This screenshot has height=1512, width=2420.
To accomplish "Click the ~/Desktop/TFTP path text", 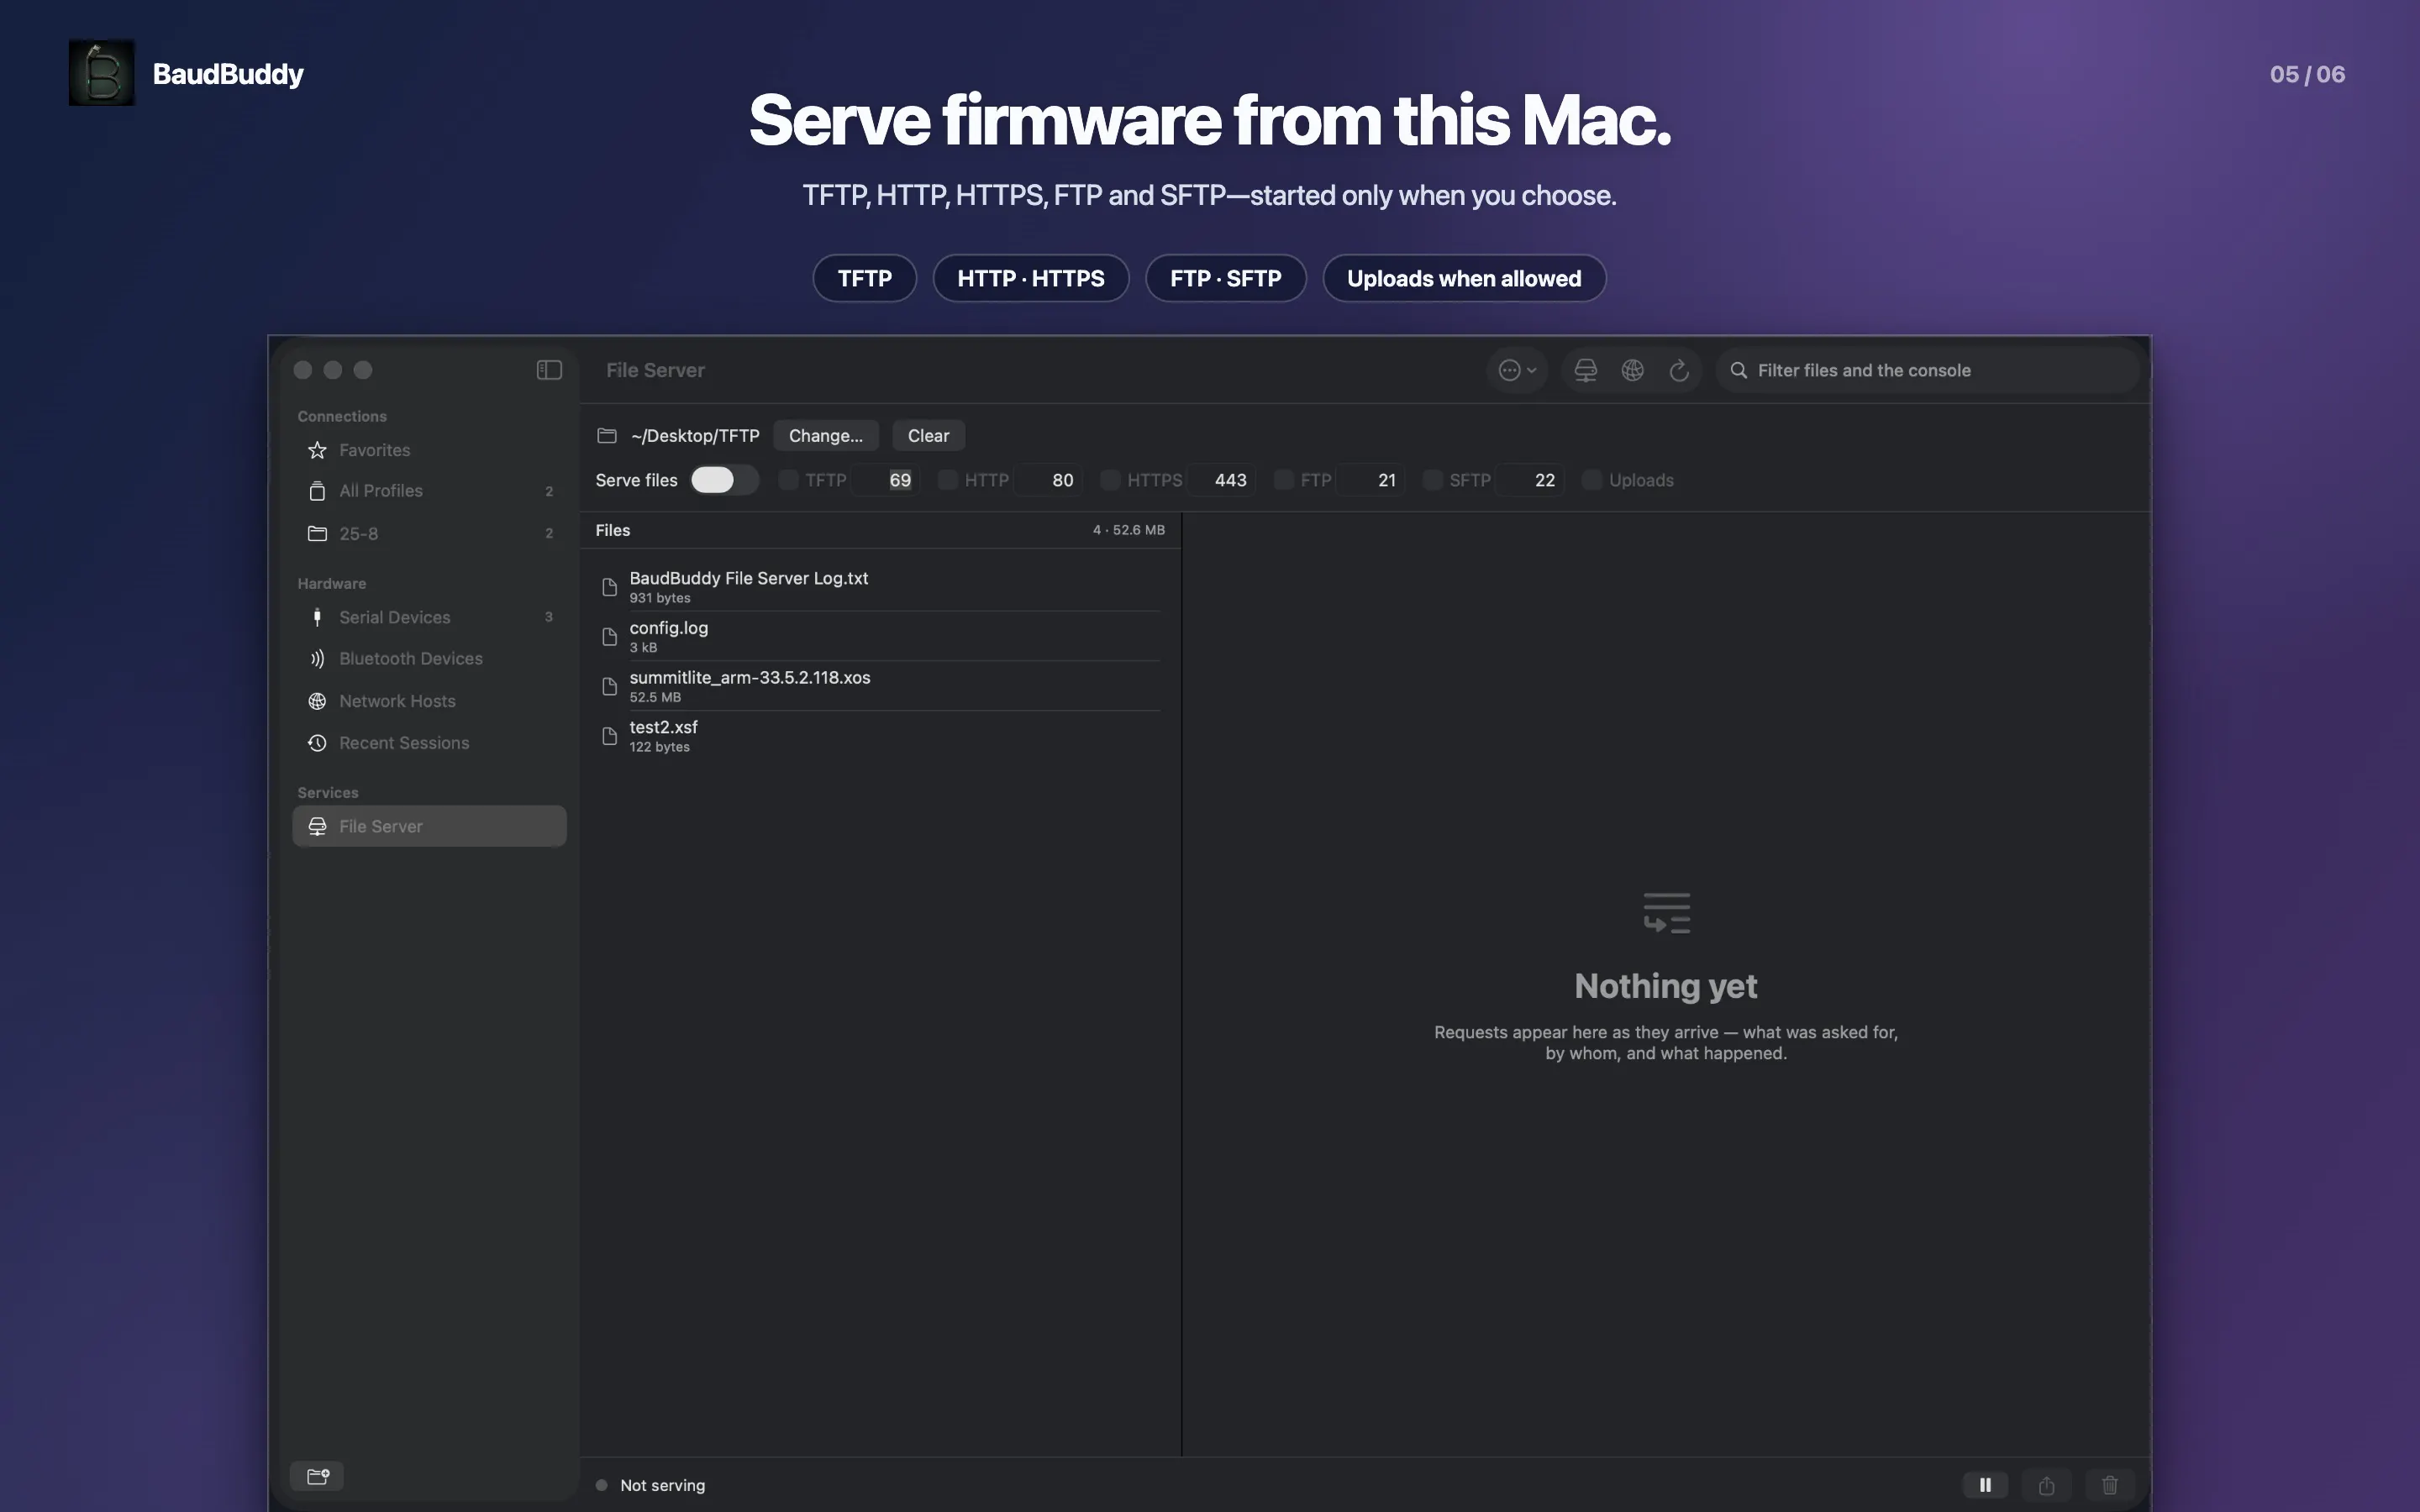I will pos(695,435).
